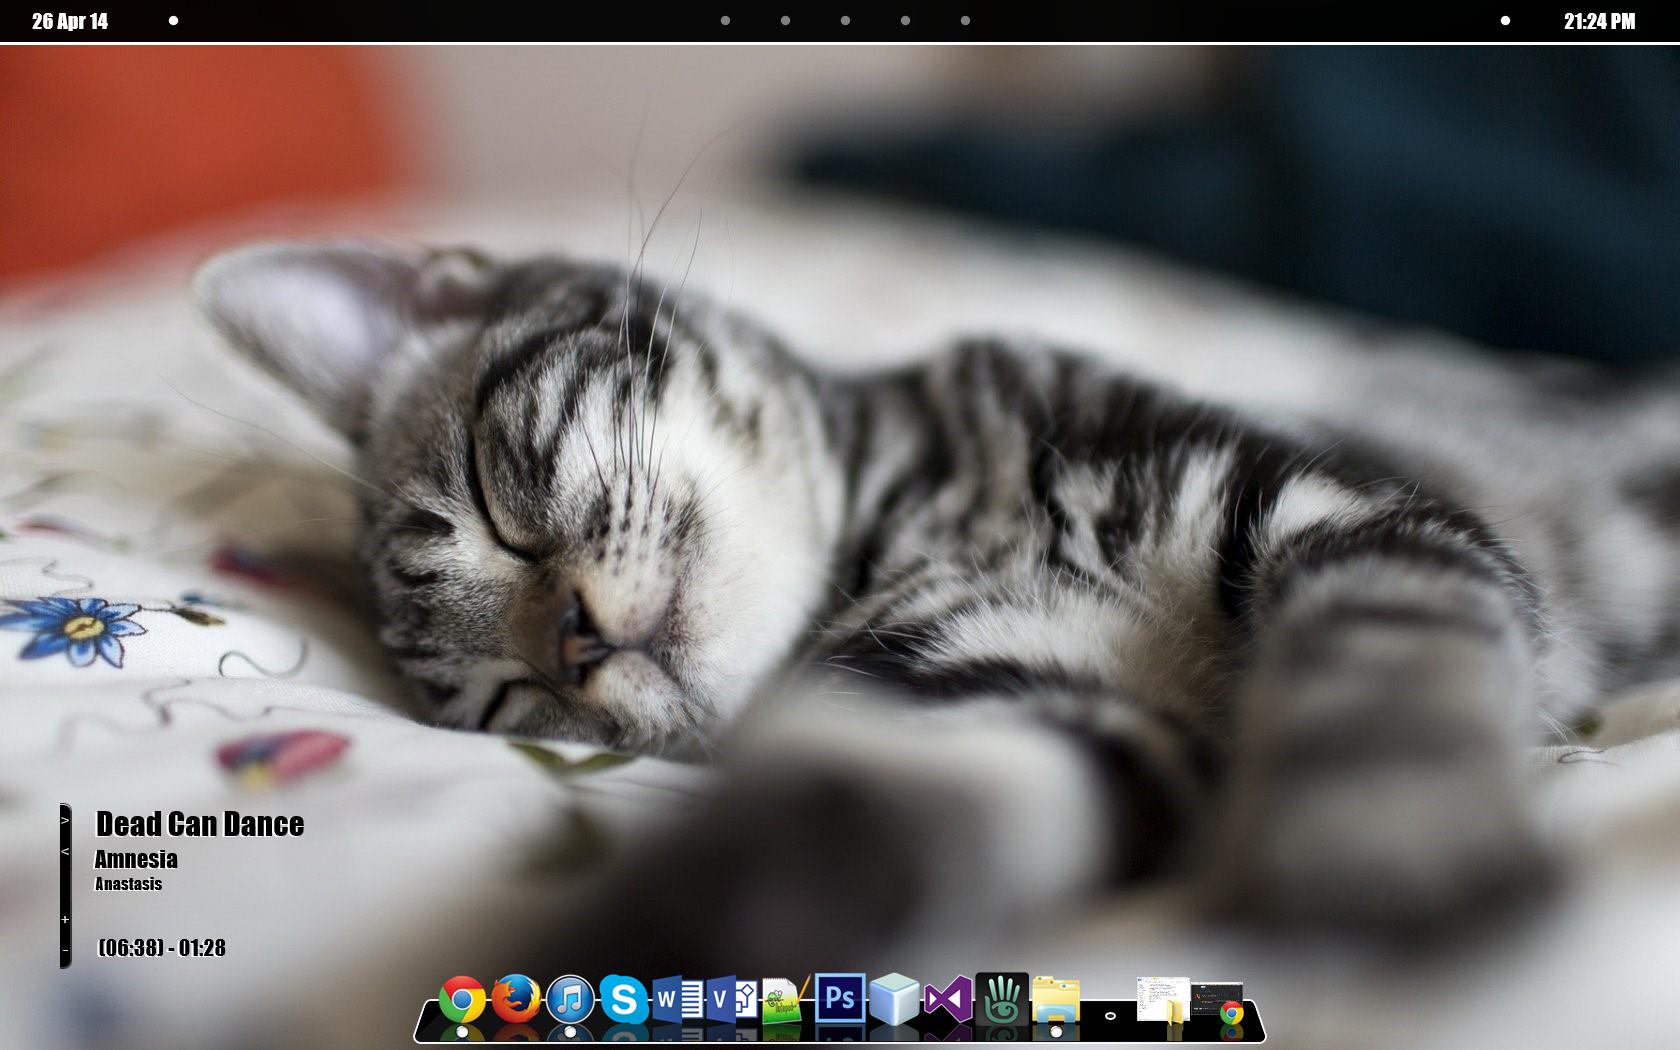Click the Dead Can Dance artist title
This screenshot has height=1050, width=1680.
point(199,824)
